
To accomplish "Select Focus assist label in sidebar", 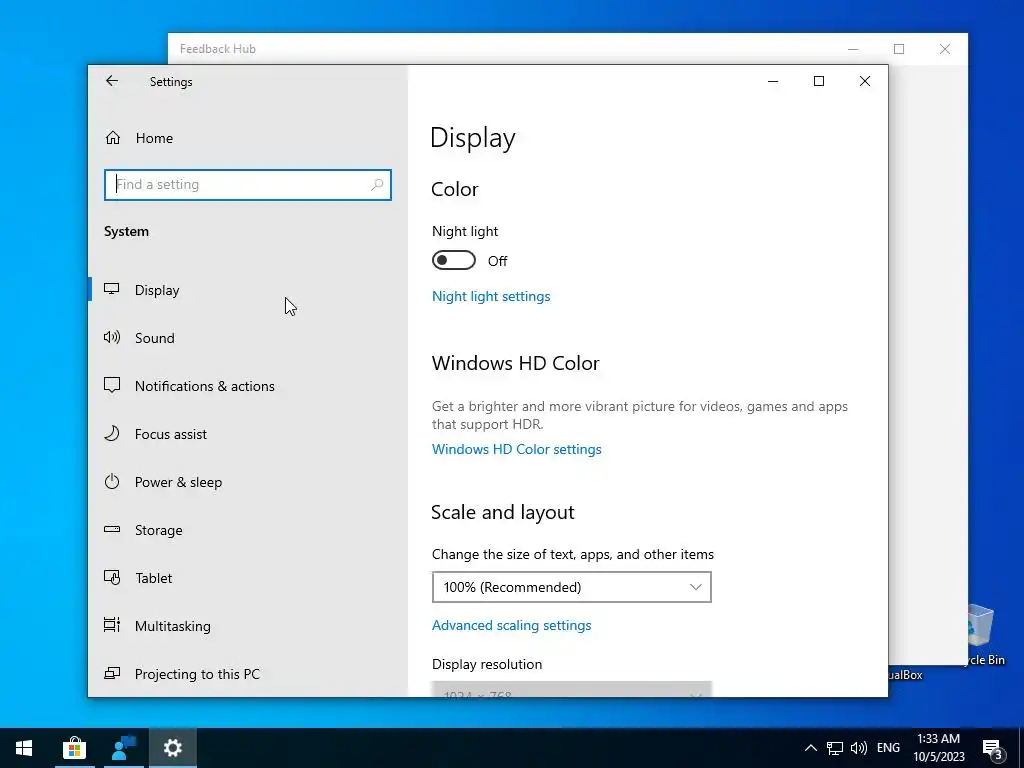I will coord(170,434).
